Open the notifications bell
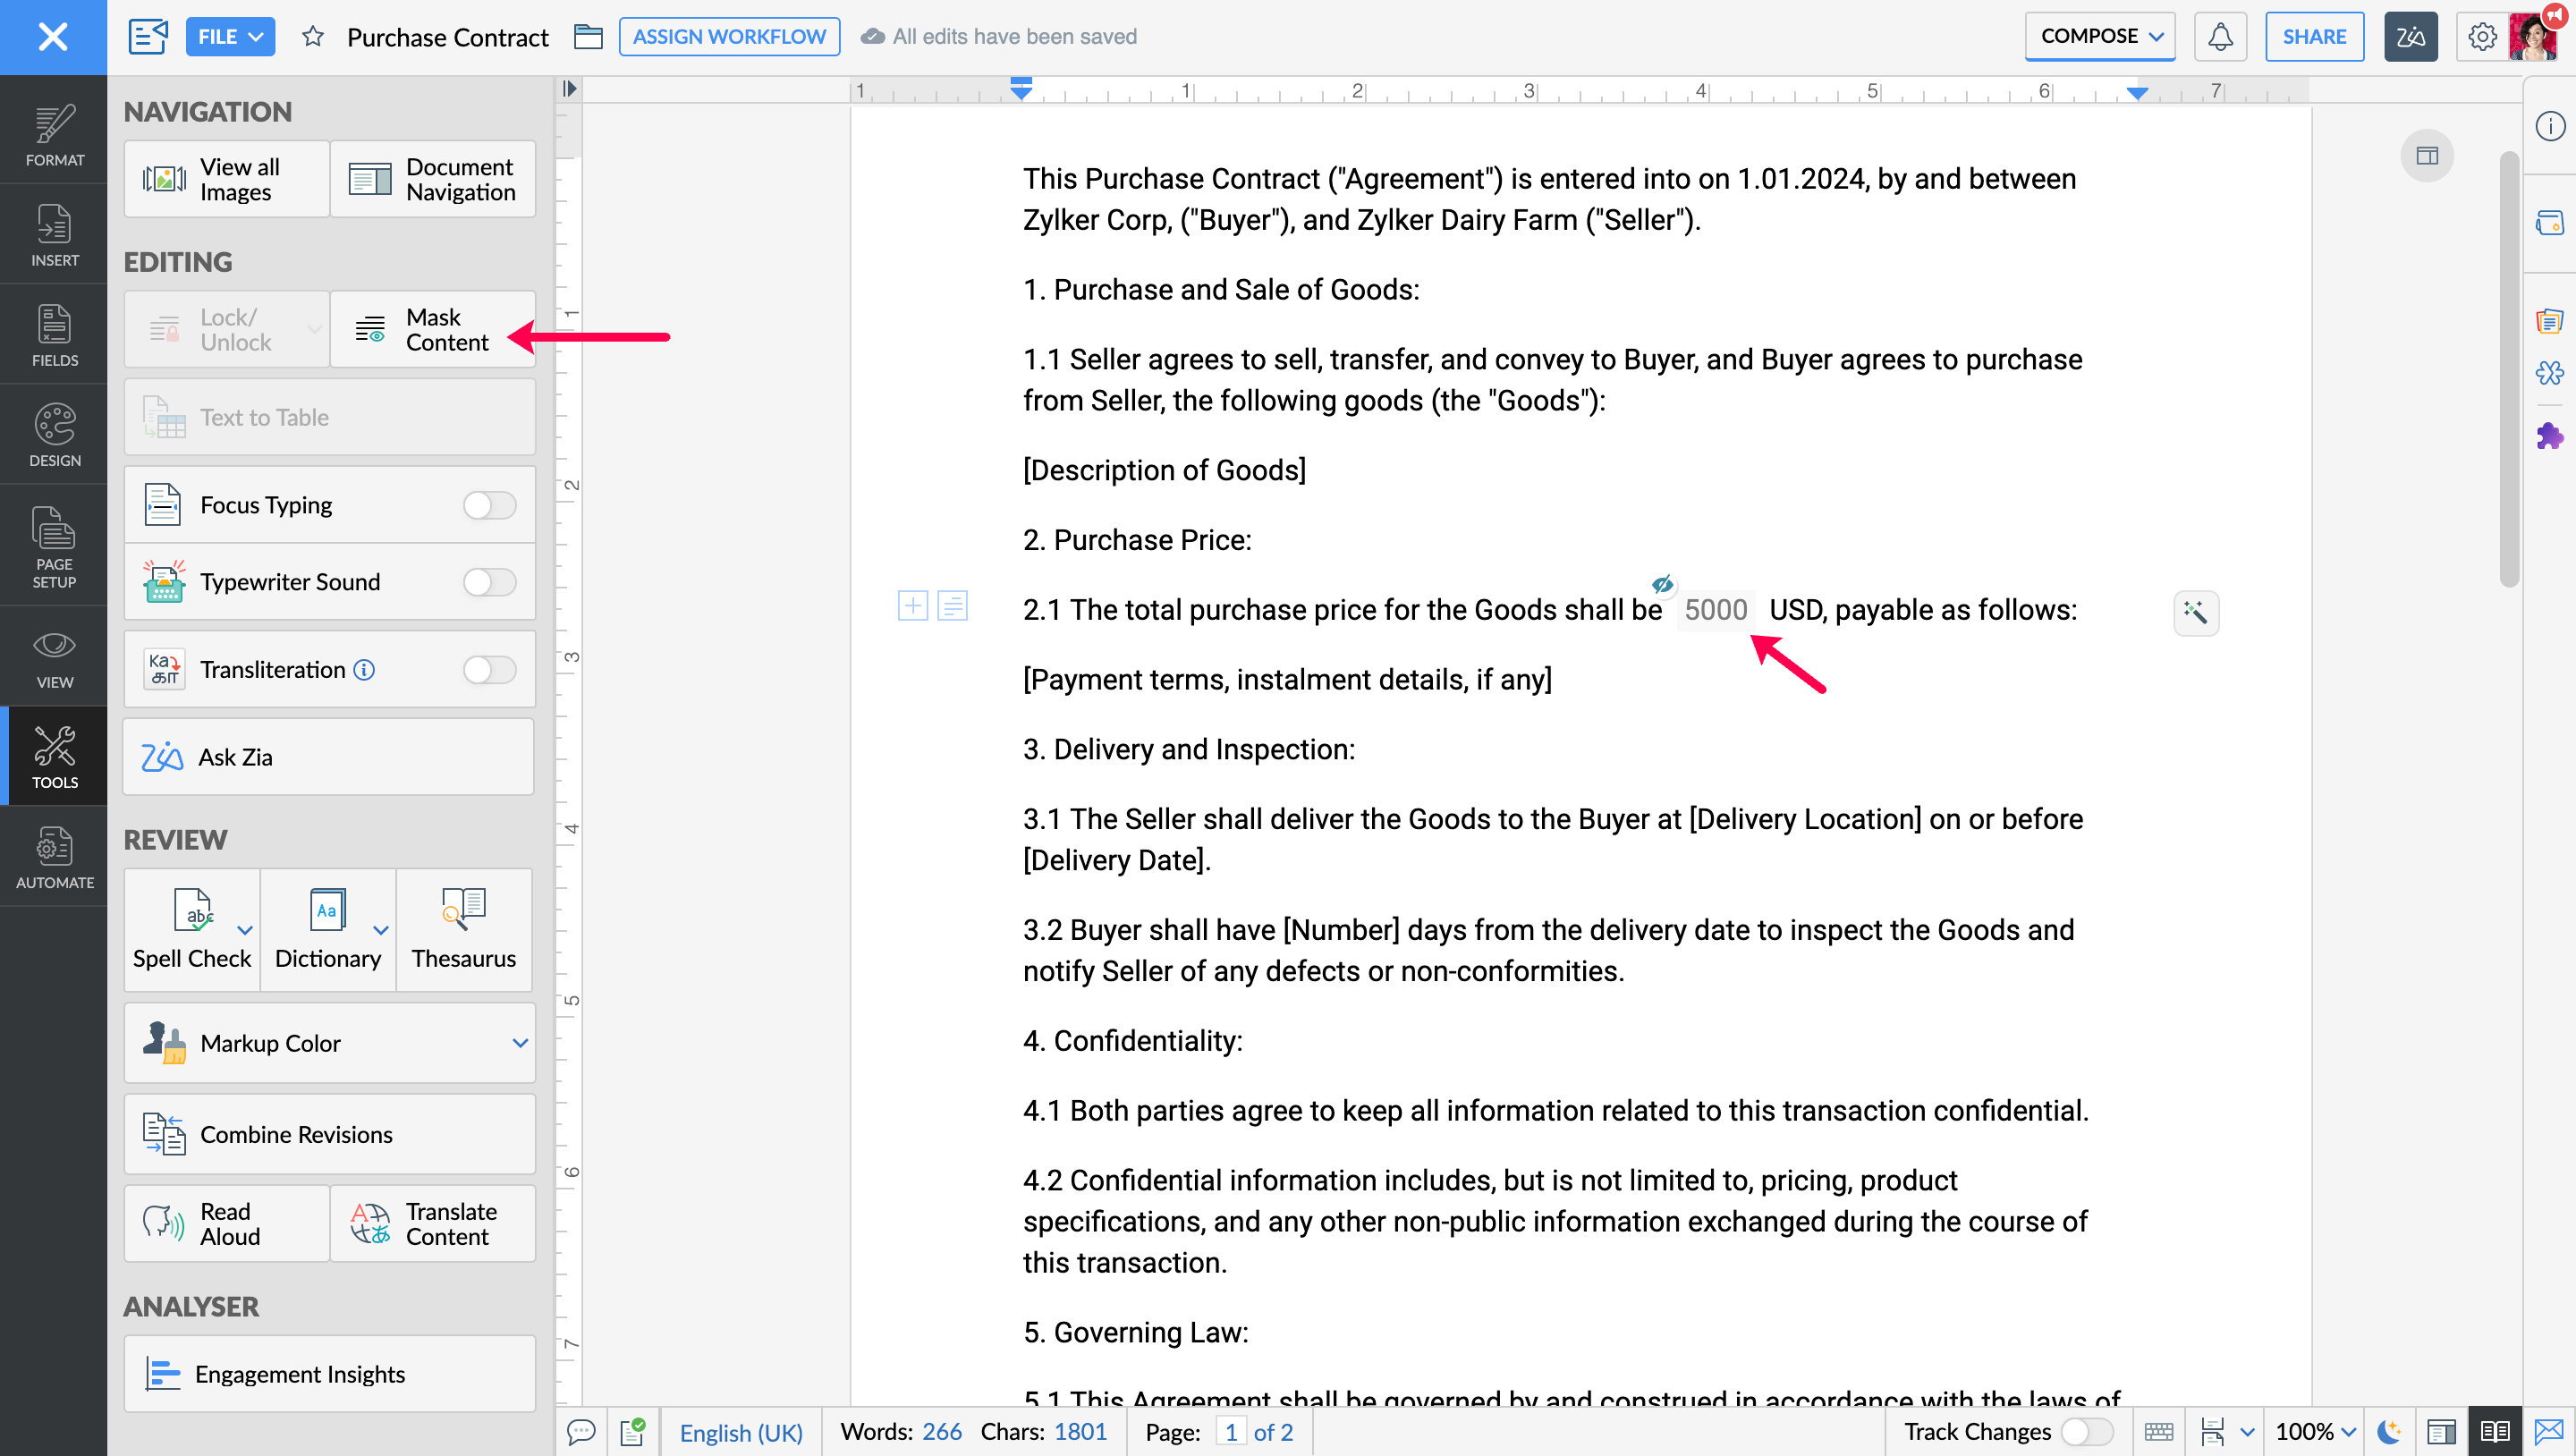2576x1456 pixels. (2219, 37)
